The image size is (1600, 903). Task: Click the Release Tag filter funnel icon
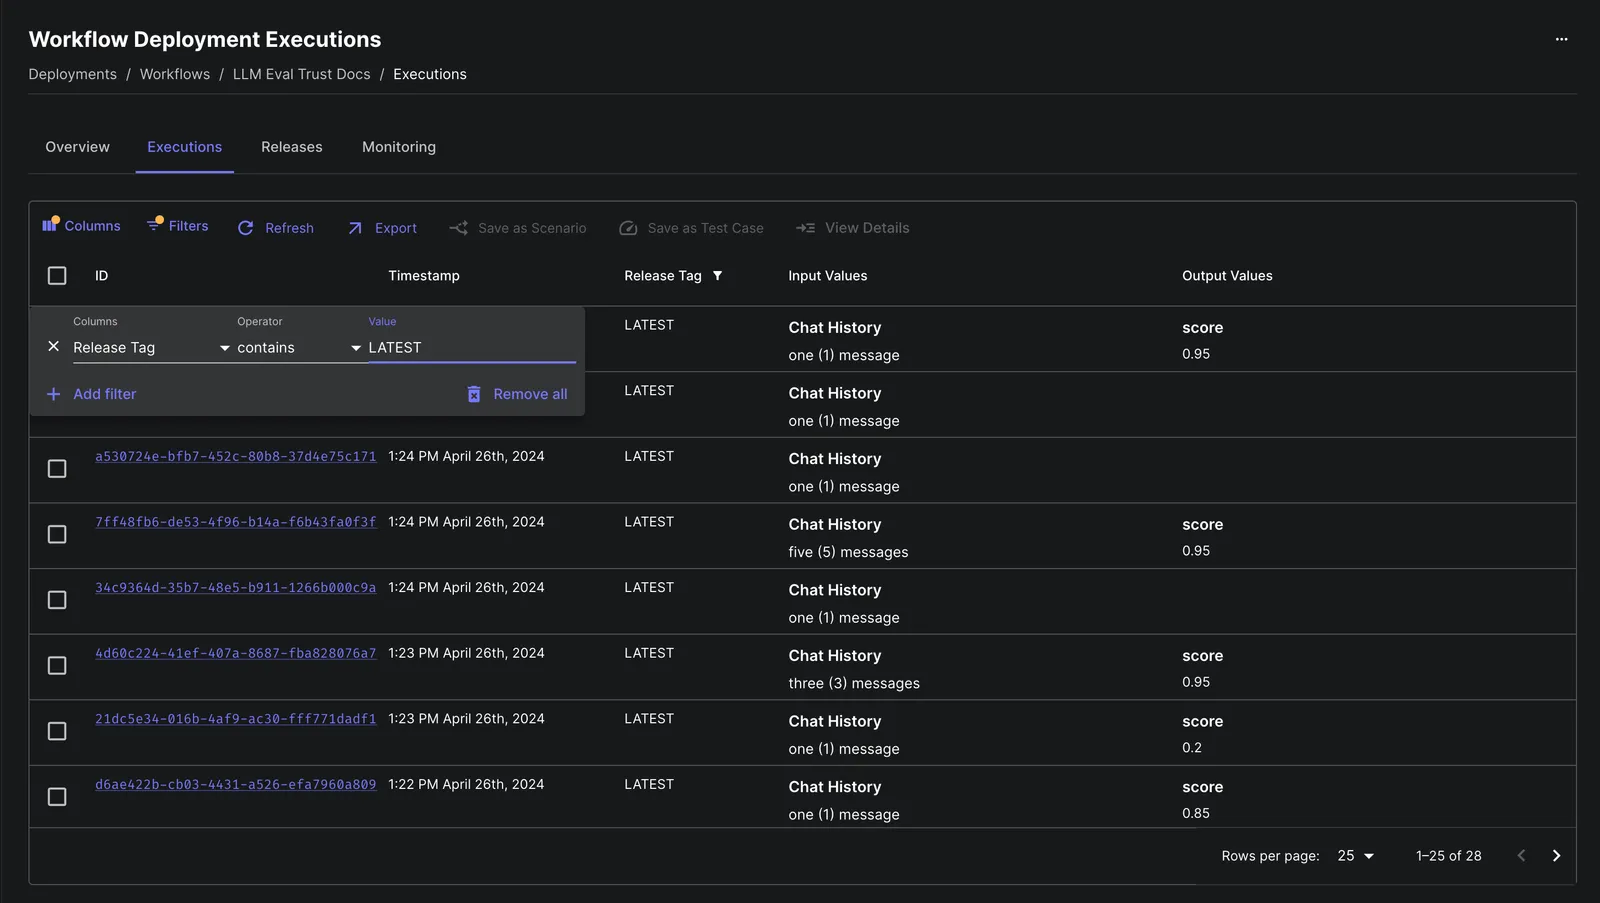point(717,276)
